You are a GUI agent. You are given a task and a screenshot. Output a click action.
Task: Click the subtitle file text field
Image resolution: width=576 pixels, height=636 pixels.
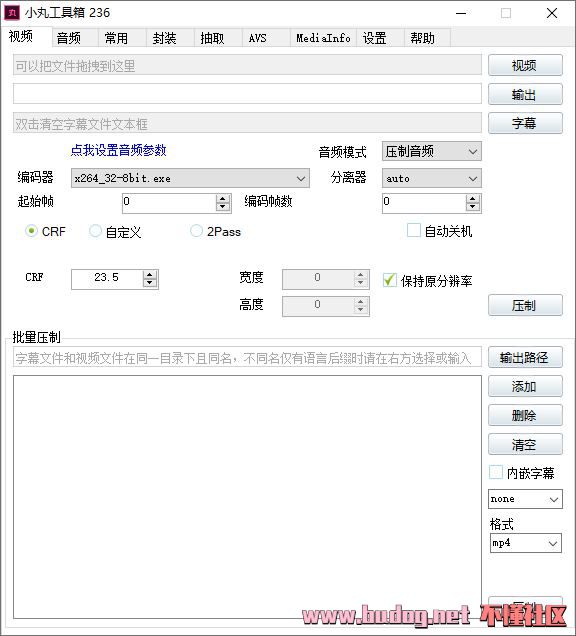point(247,123)
